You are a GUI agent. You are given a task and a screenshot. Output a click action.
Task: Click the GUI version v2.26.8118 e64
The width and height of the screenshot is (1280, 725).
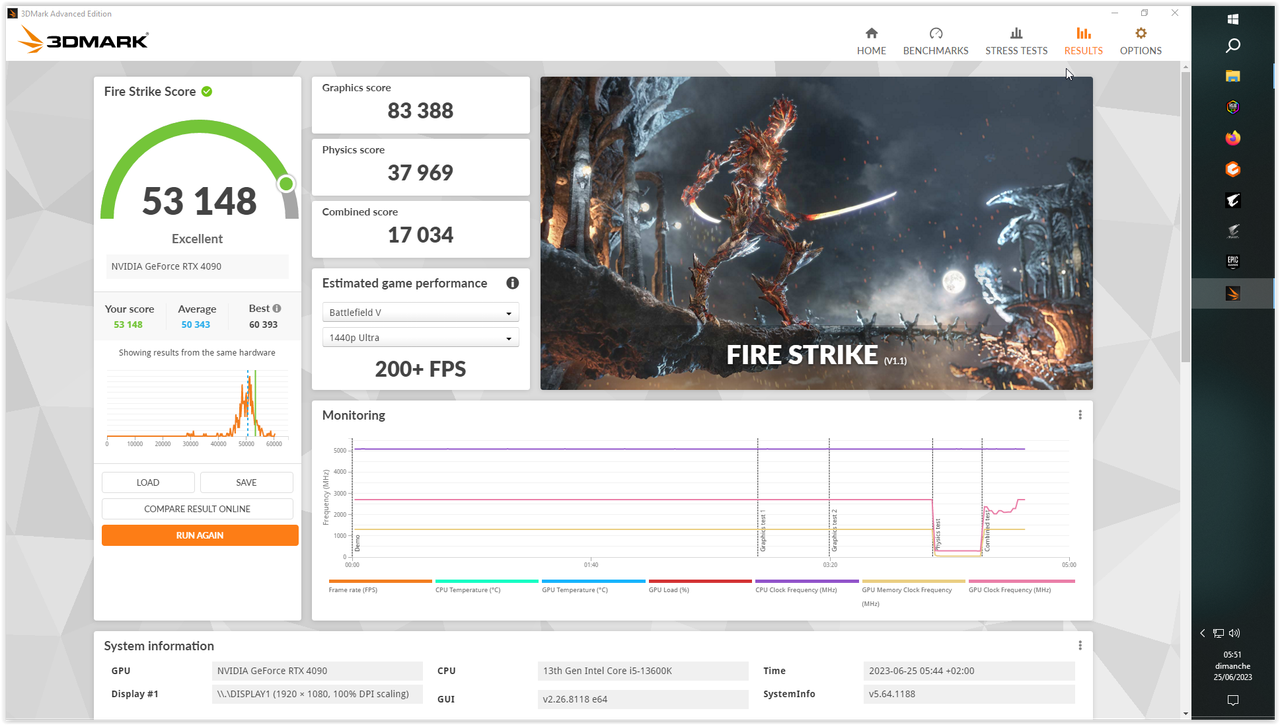coord(643,698)
